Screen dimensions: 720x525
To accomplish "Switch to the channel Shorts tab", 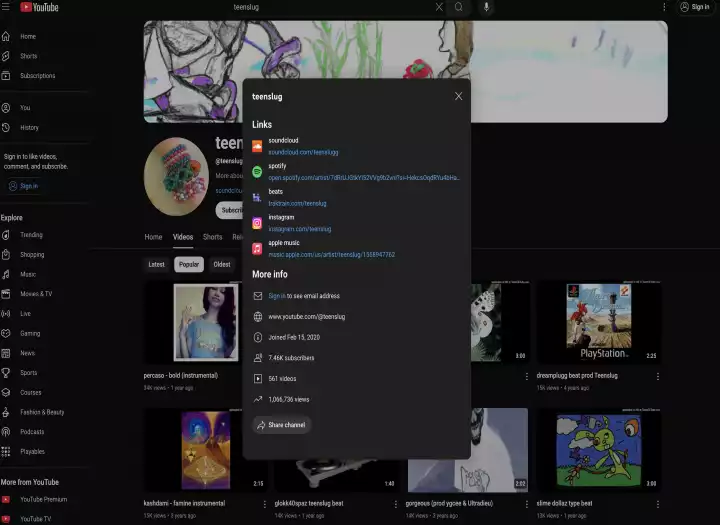I will pyautogui.click(x=213, y=237).
